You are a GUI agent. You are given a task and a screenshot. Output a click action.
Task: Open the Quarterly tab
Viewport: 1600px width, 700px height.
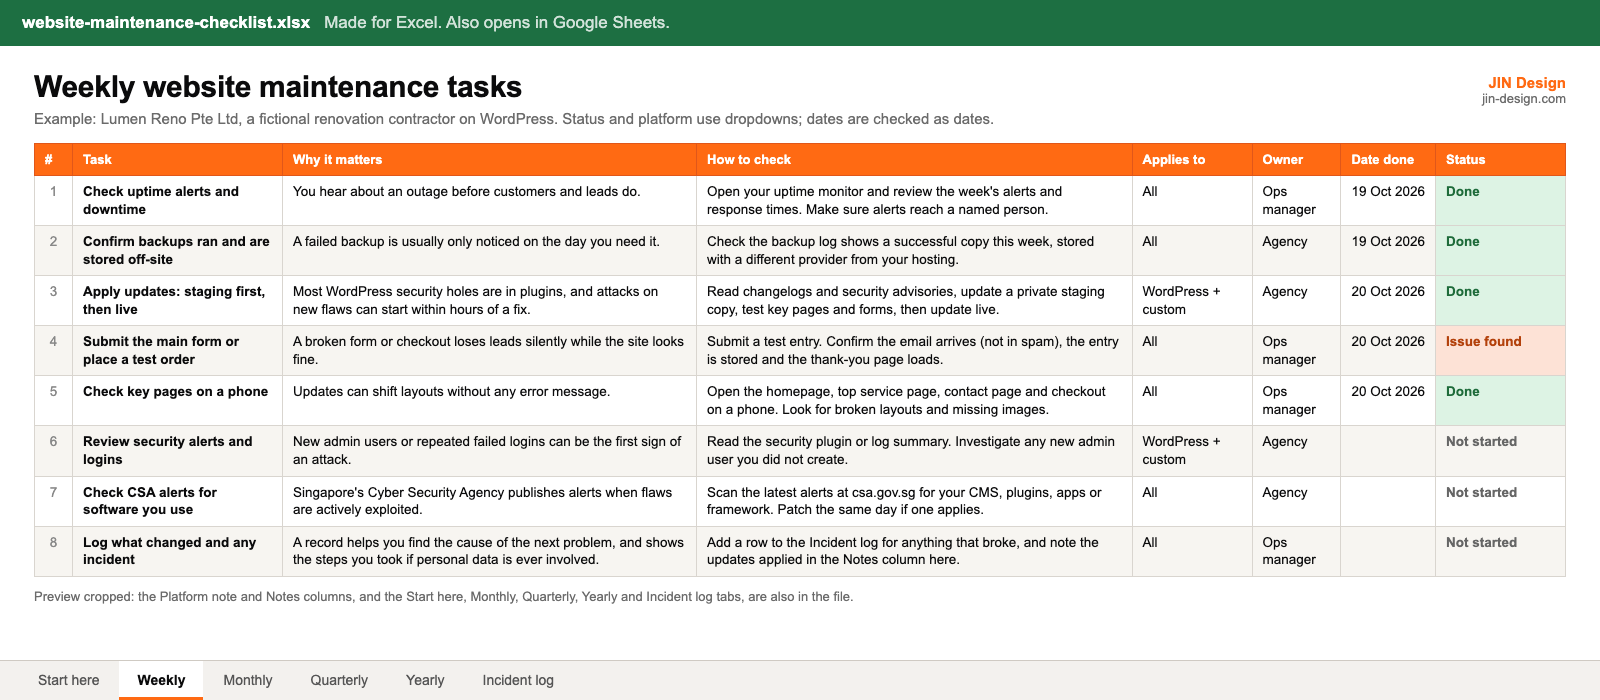(339, 680)
